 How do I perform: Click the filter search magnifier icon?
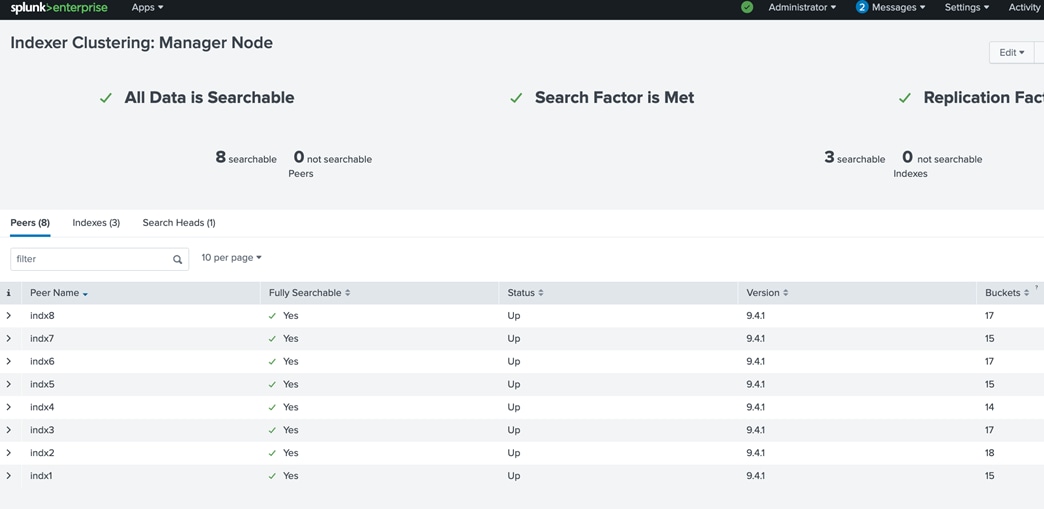(x=178, y=259)
